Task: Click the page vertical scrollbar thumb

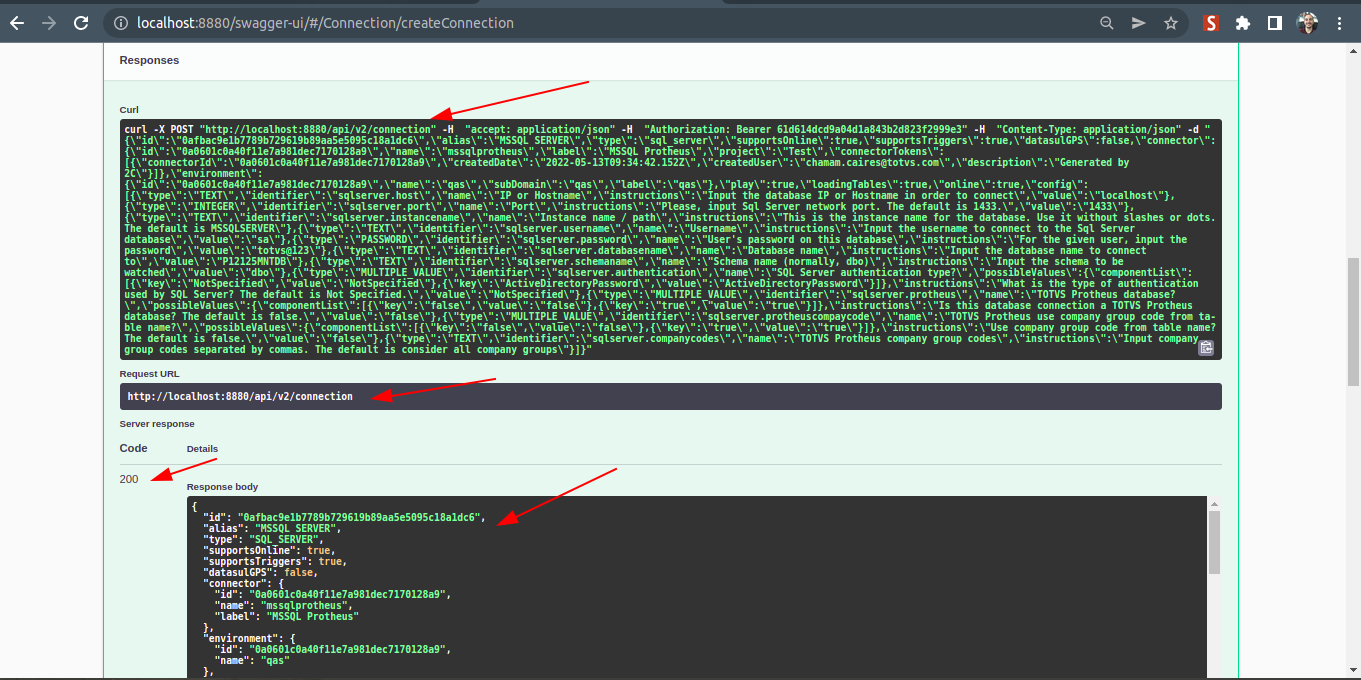Action: [1353, 321]
